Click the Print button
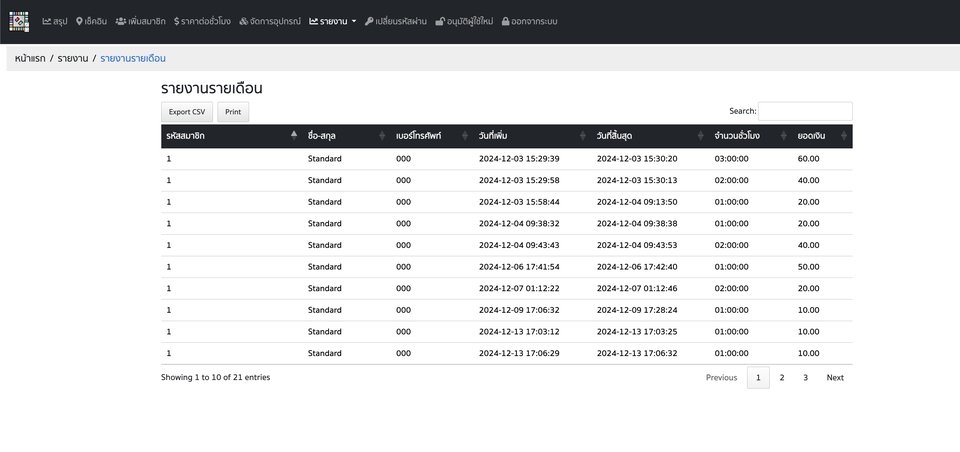 click(233, 112)
